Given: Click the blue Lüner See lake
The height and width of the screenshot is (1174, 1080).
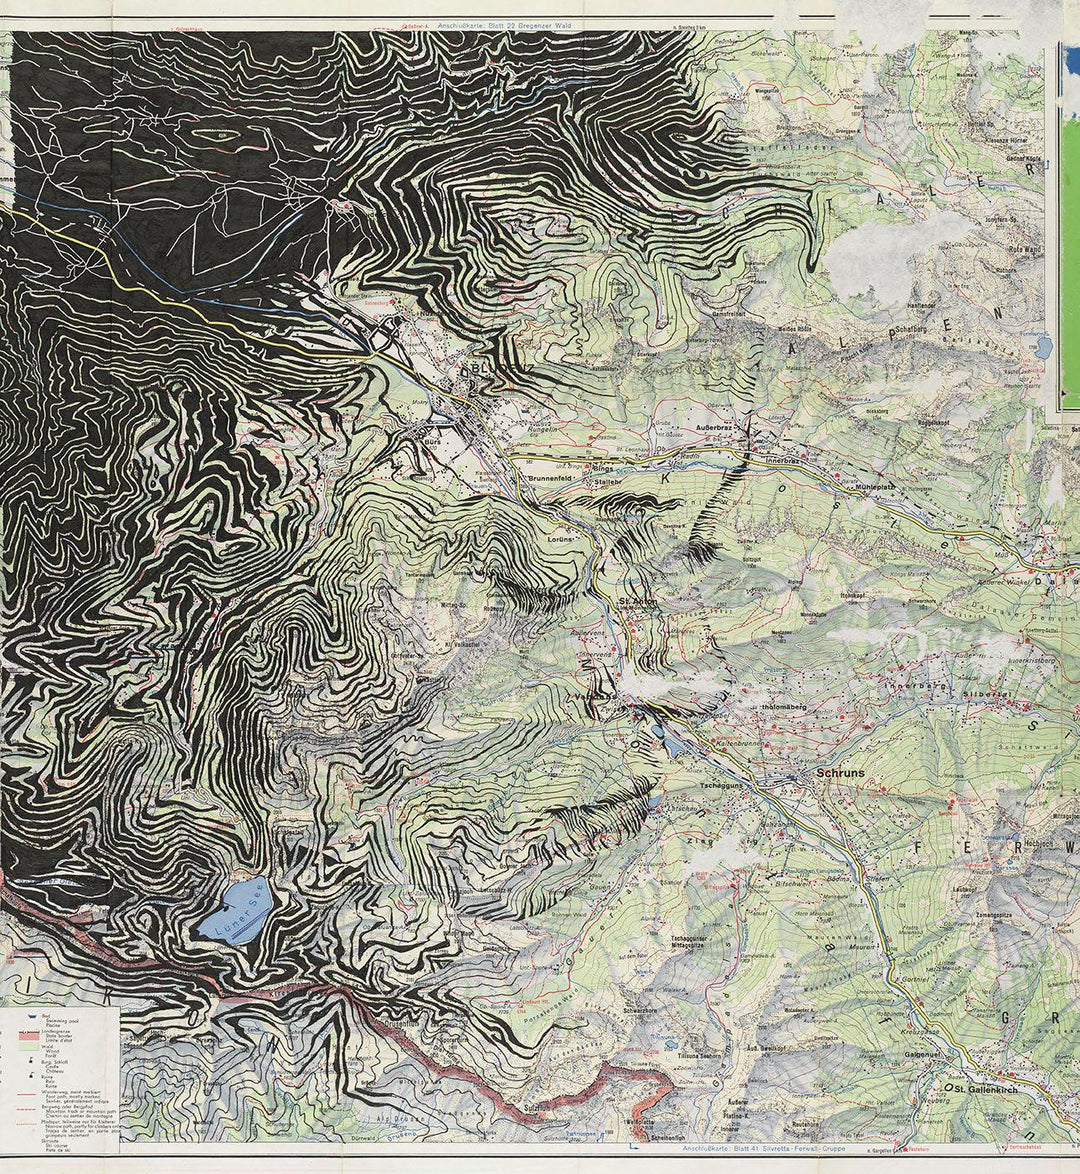Looking at the screenshot, I should (x=235, y=910).
